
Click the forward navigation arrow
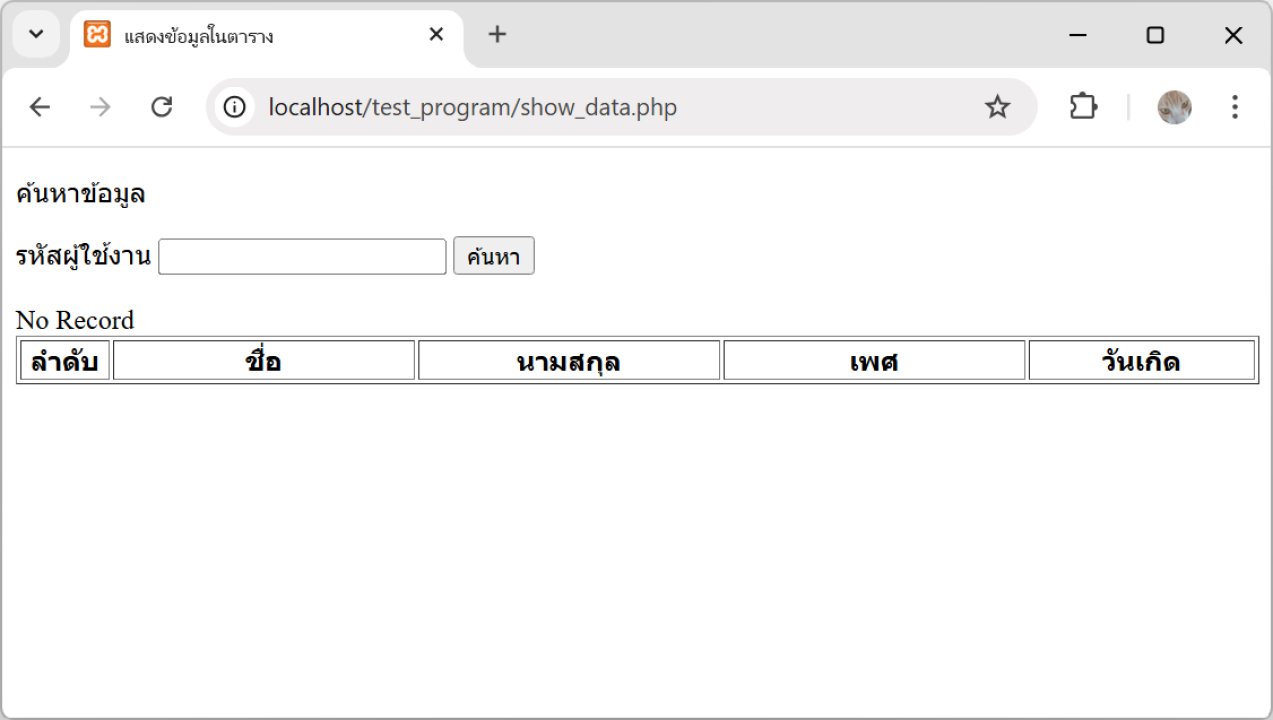[100, 107]
